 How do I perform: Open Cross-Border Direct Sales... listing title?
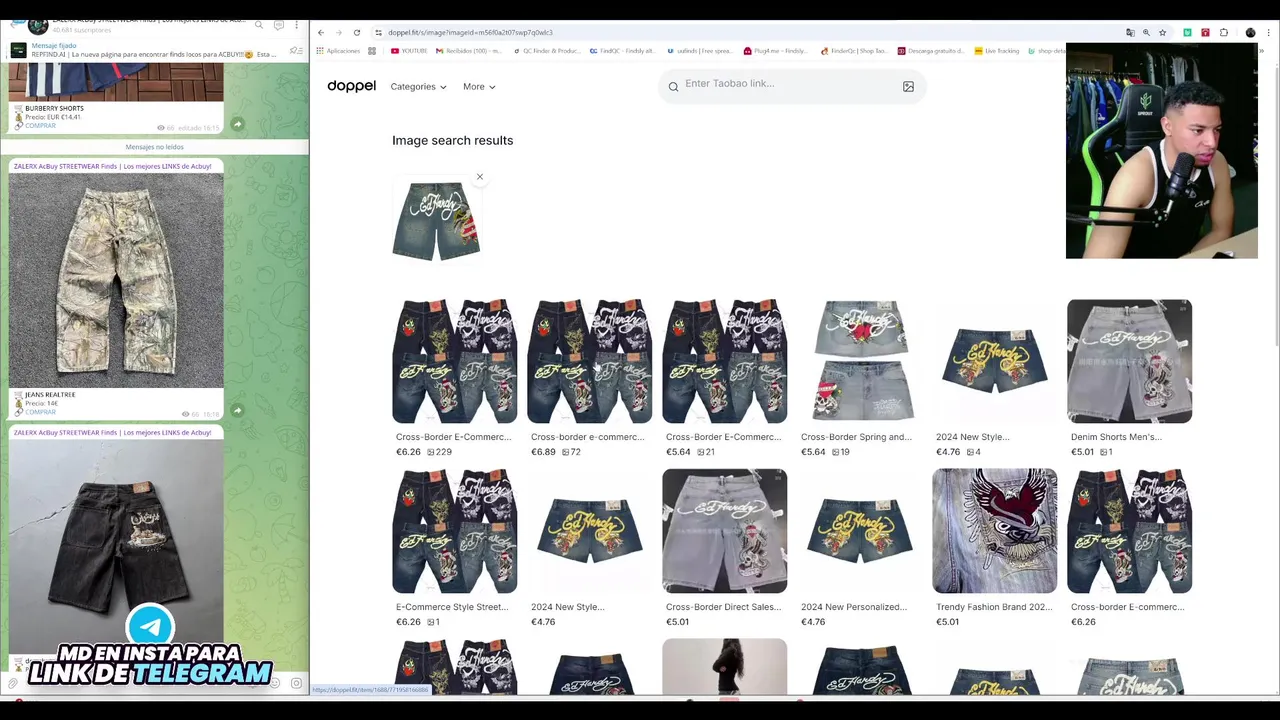click(723, 607)
